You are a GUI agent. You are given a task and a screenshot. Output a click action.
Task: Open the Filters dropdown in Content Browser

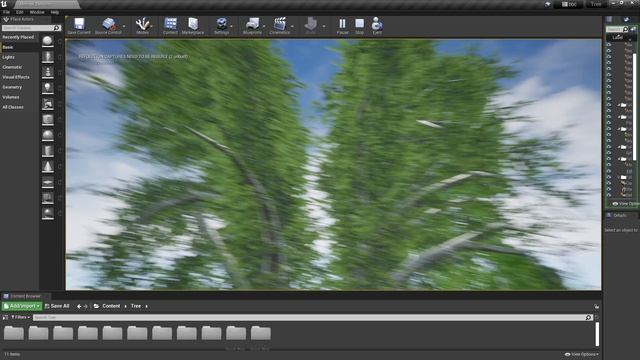pyautogui.click(x=20, y=317)
